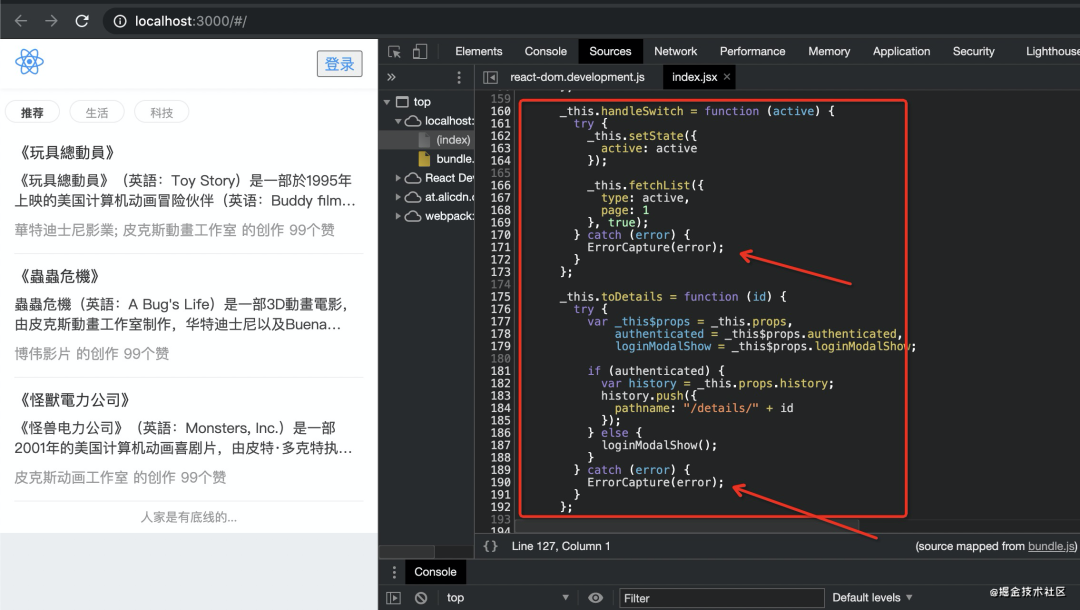1080x610 pixels.
Task: Open the bundle.js source mapped link
Action: coord(1051,547)
